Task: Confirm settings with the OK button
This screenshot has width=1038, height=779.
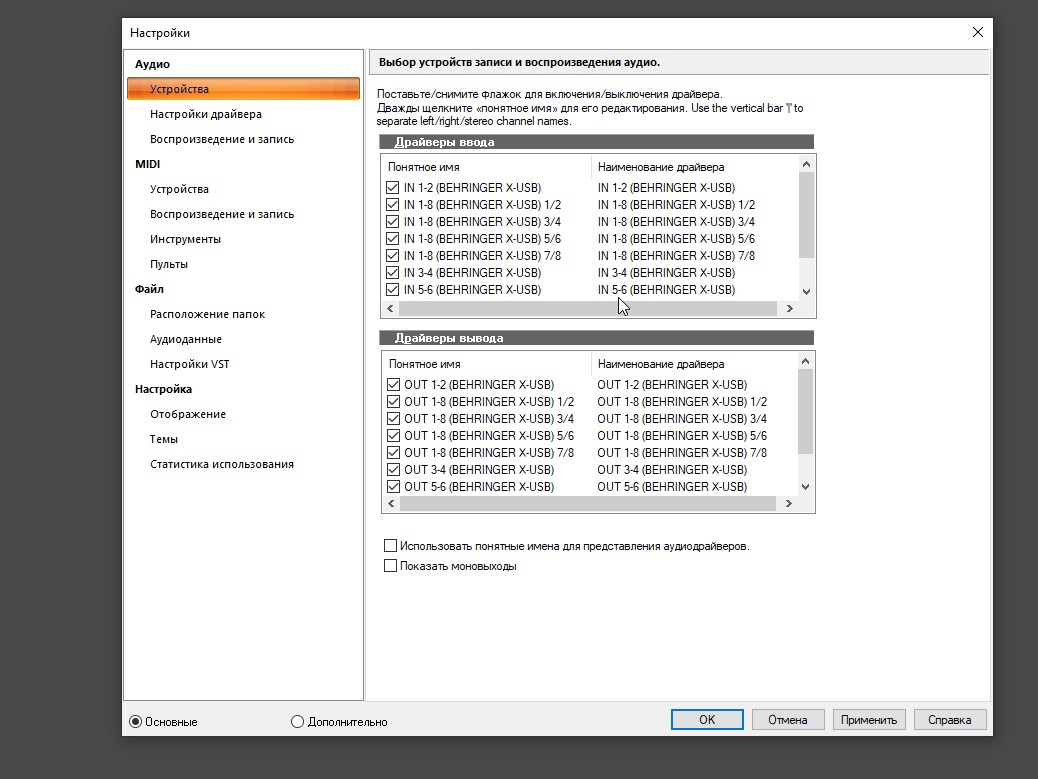Action: 707,719
